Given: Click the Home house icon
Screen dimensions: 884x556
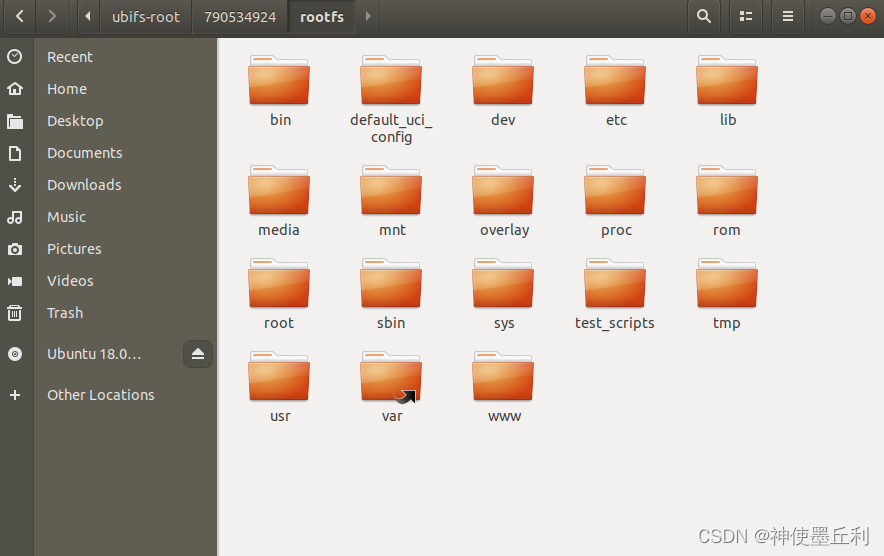Looking at the screenshot, I should [x=15, y=89].
